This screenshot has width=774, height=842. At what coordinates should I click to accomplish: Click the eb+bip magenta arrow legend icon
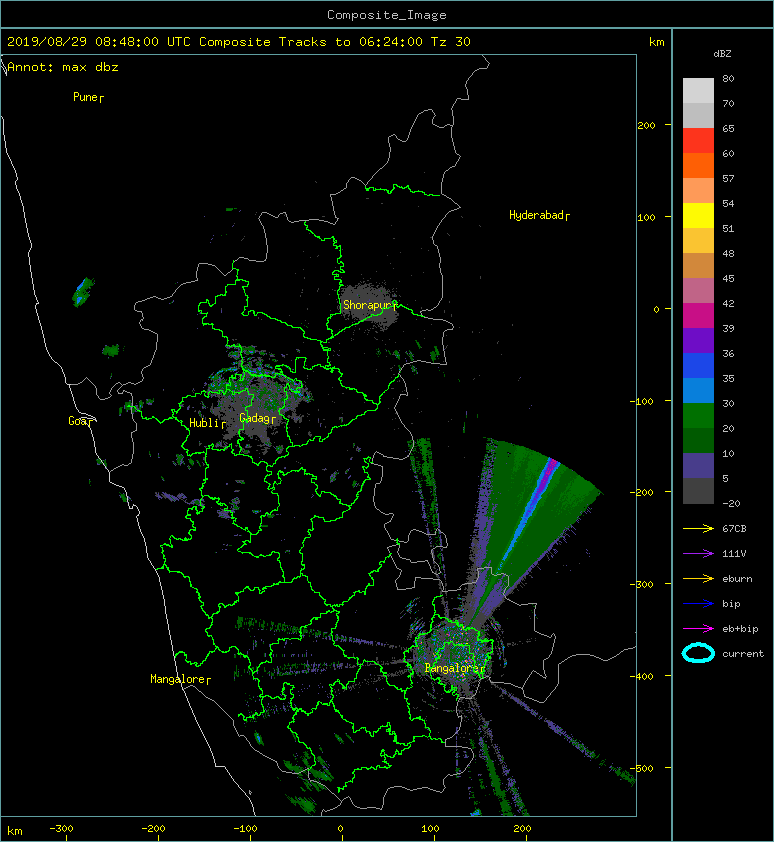tap(698, 629)
